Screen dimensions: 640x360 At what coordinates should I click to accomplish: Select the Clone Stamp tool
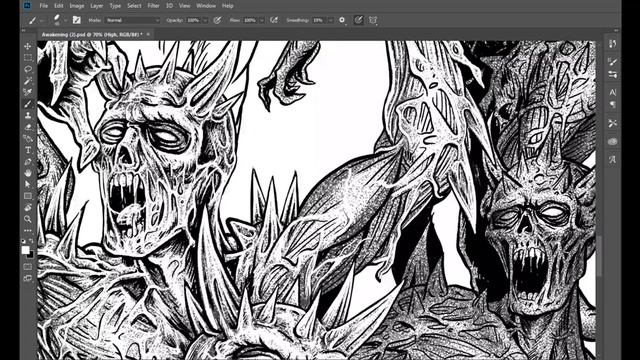pyautogui.click(x=28, y=116)
